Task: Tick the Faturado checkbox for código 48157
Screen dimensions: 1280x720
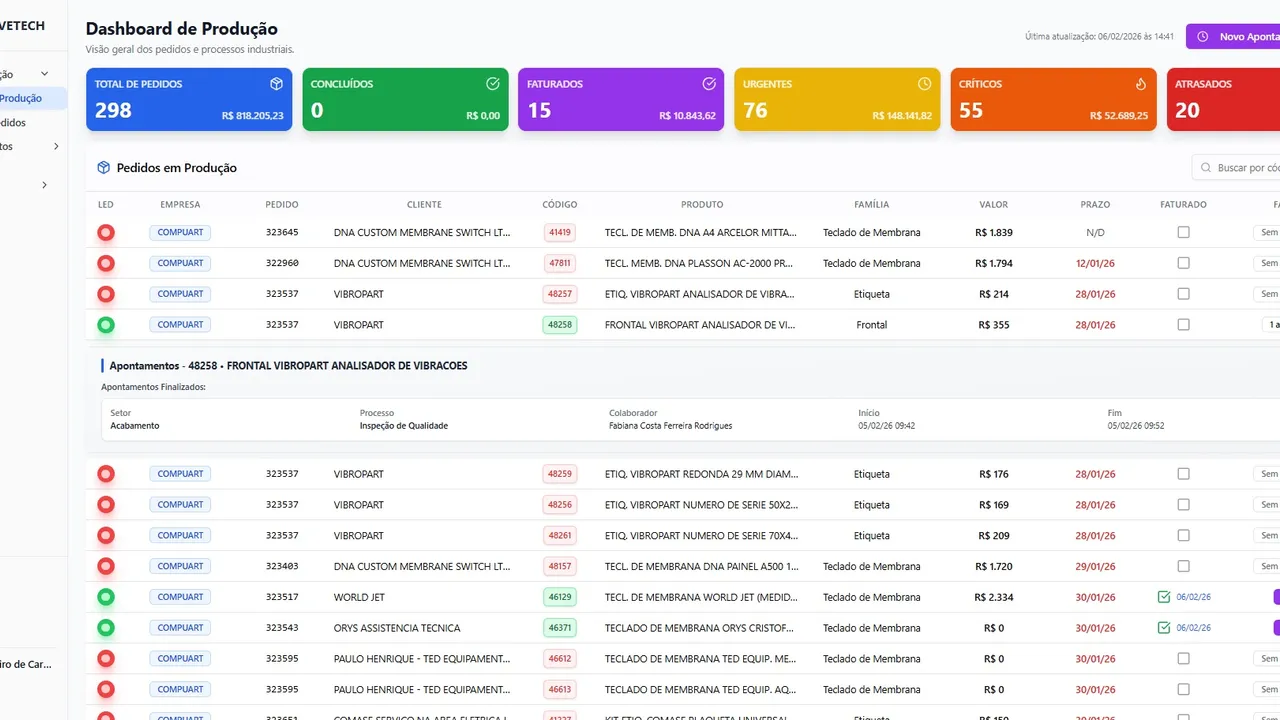Action: click(x=1184, y=566)
